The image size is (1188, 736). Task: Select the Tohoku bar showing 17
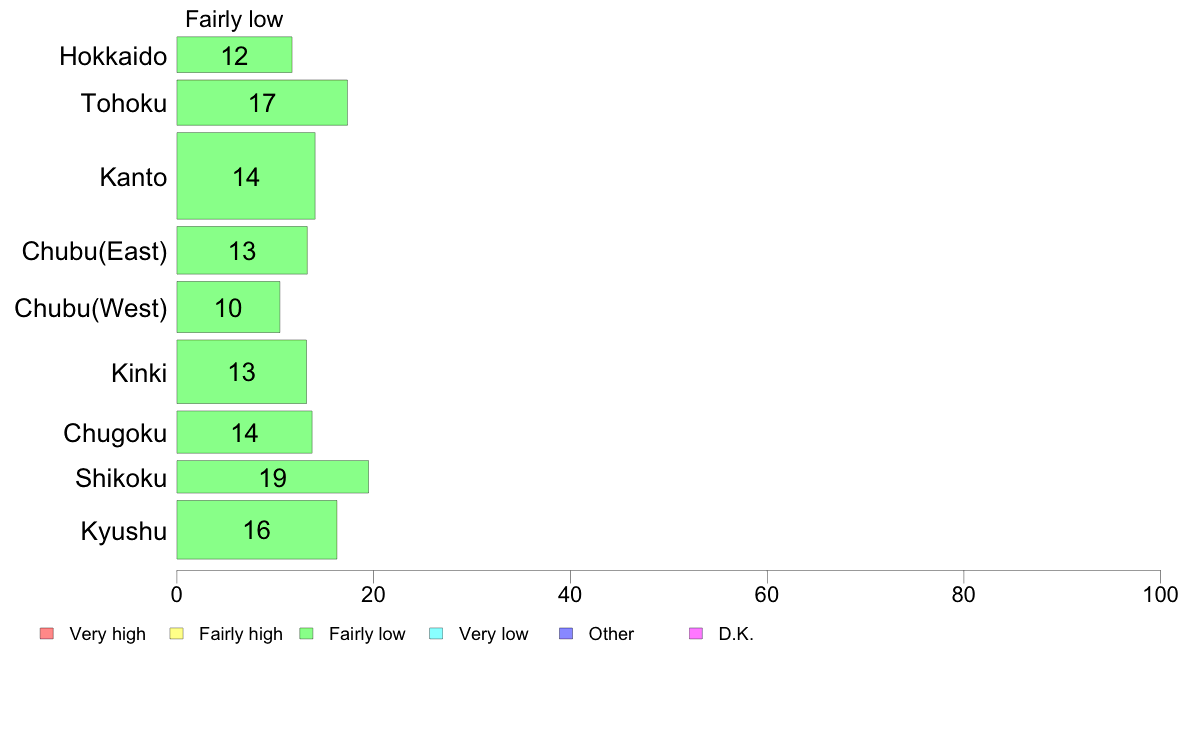[x=262, y=102]
